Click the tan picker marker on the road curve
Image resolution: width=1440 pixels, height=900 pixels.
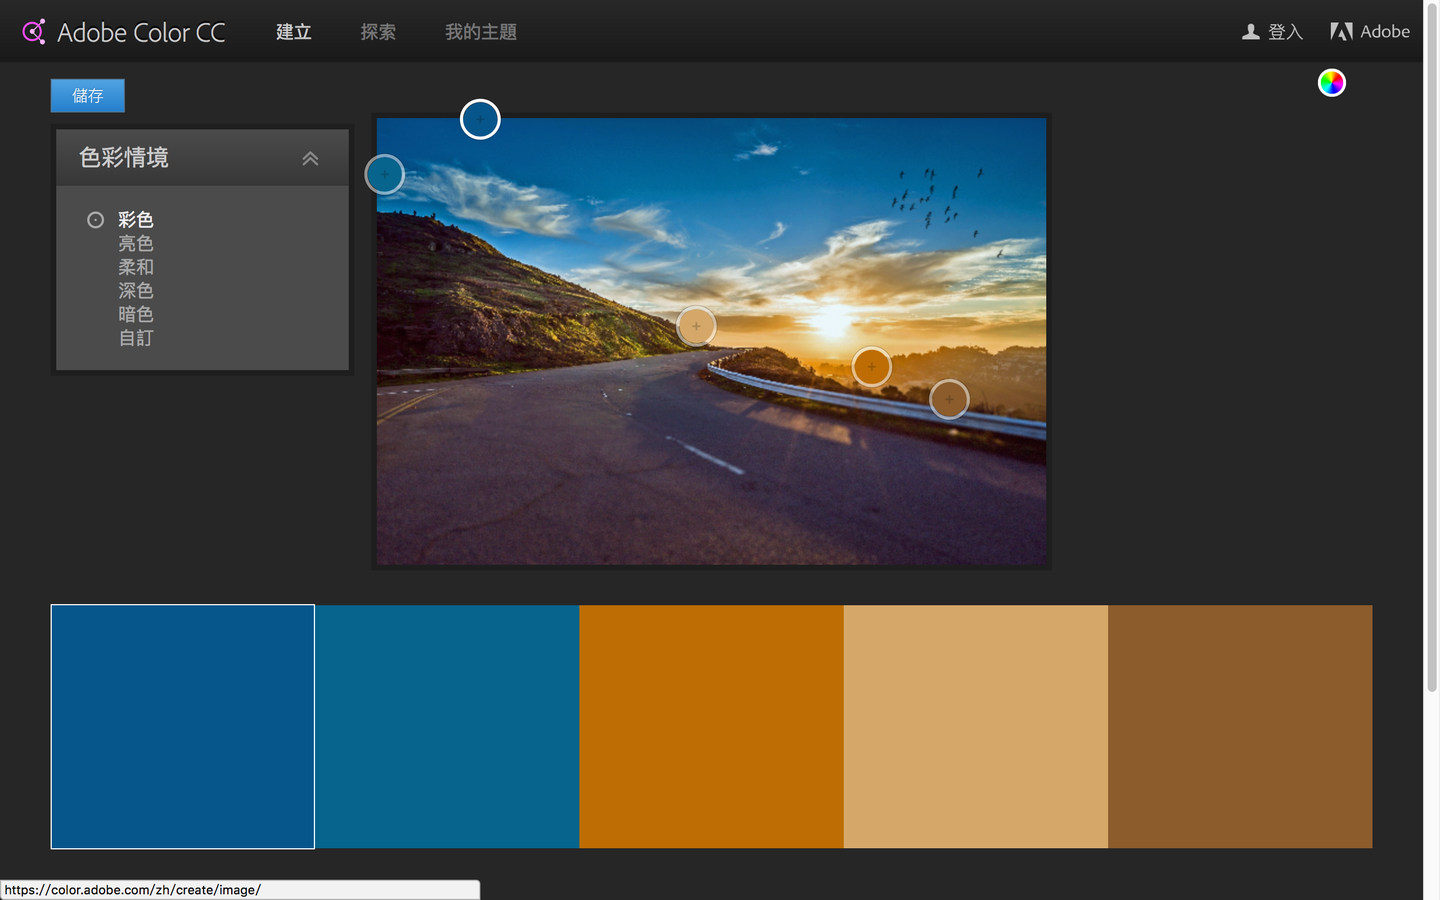(696, 326)
